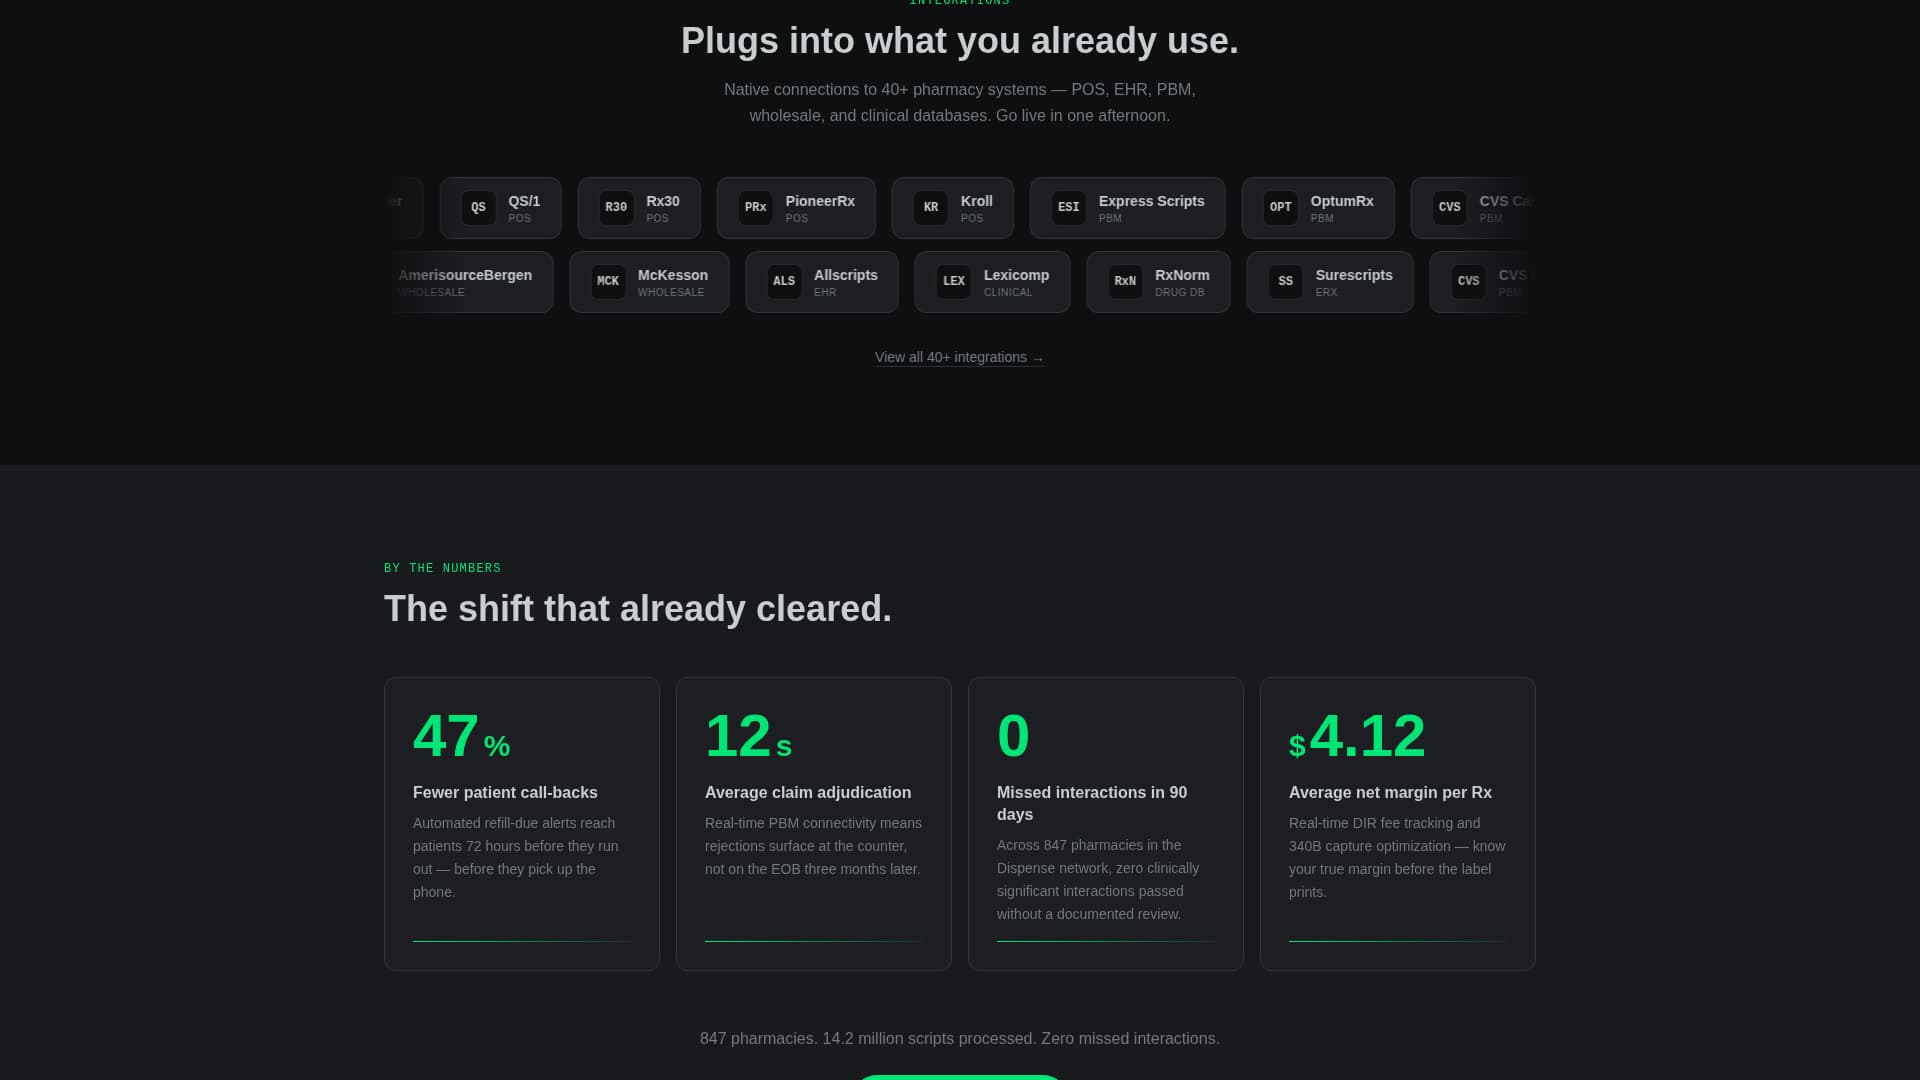
Task: Click the "Average claim adjudication" title
Action: coord(808,793)
